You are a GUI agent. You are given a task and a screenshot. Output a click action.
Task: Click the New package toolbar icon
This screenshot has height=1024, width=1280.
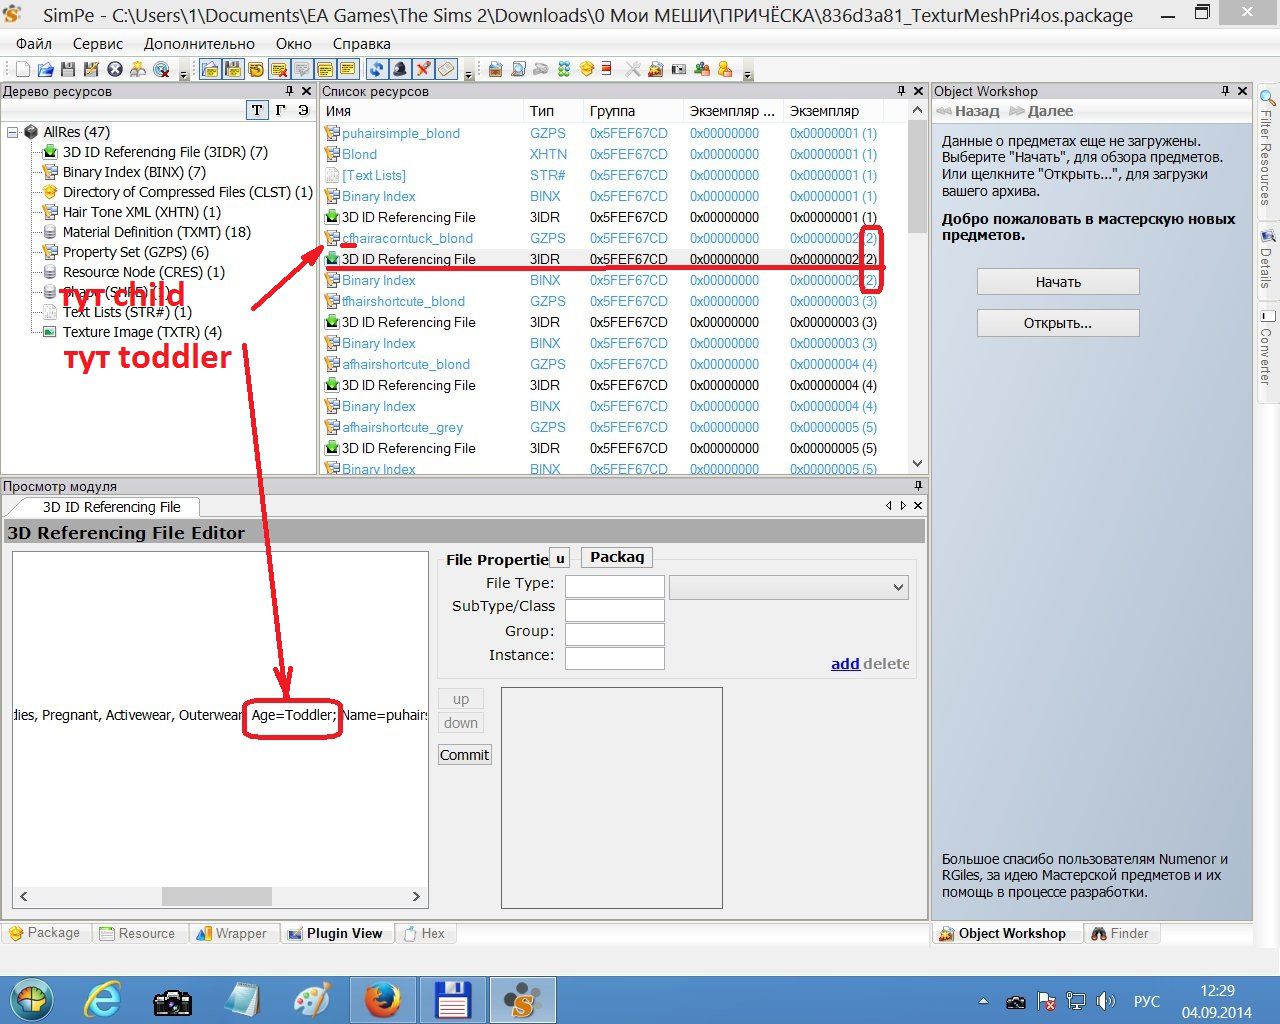pyautogui.click(x=22, y=69)
